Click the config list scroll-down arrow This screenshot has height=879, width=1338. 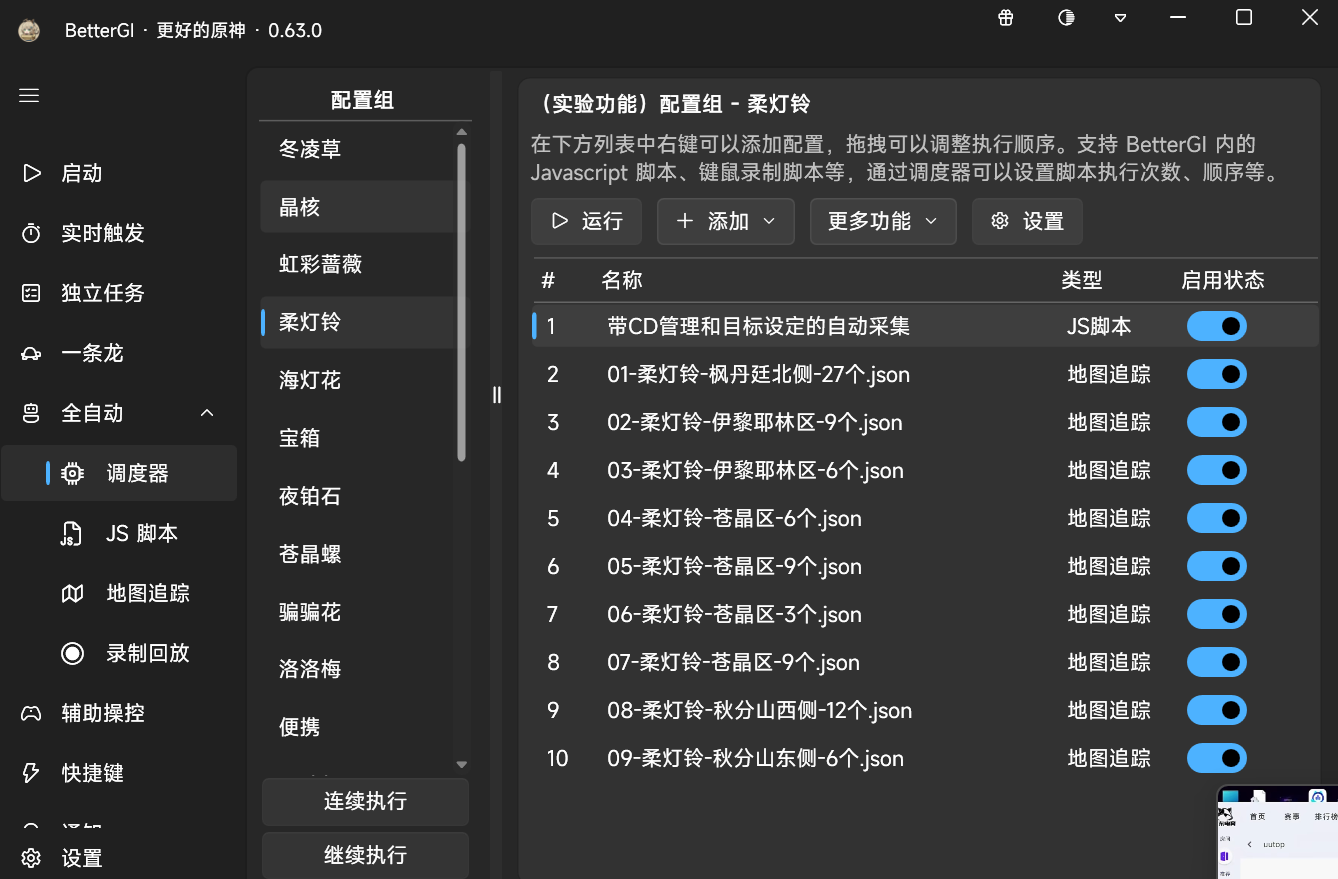pos(461,765)
